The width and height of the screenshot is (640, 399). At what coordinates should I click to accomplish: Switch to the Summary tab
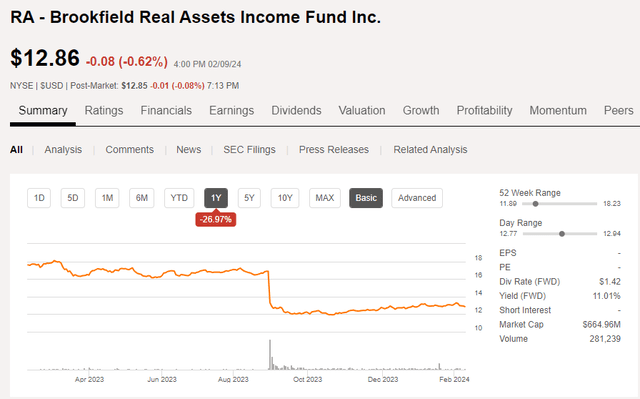pyautogui.click(x=43, y=111)
